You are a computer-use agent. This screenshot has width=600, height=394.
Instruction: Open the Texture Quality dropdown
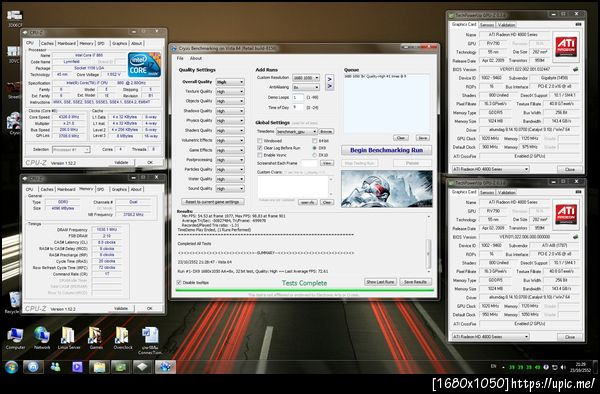pyautogui.click(x=230, y=91)
